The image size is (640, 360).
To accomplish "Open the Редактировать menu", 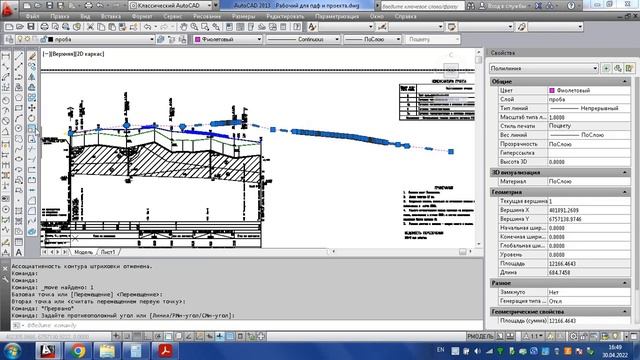I will pos(285,16).
